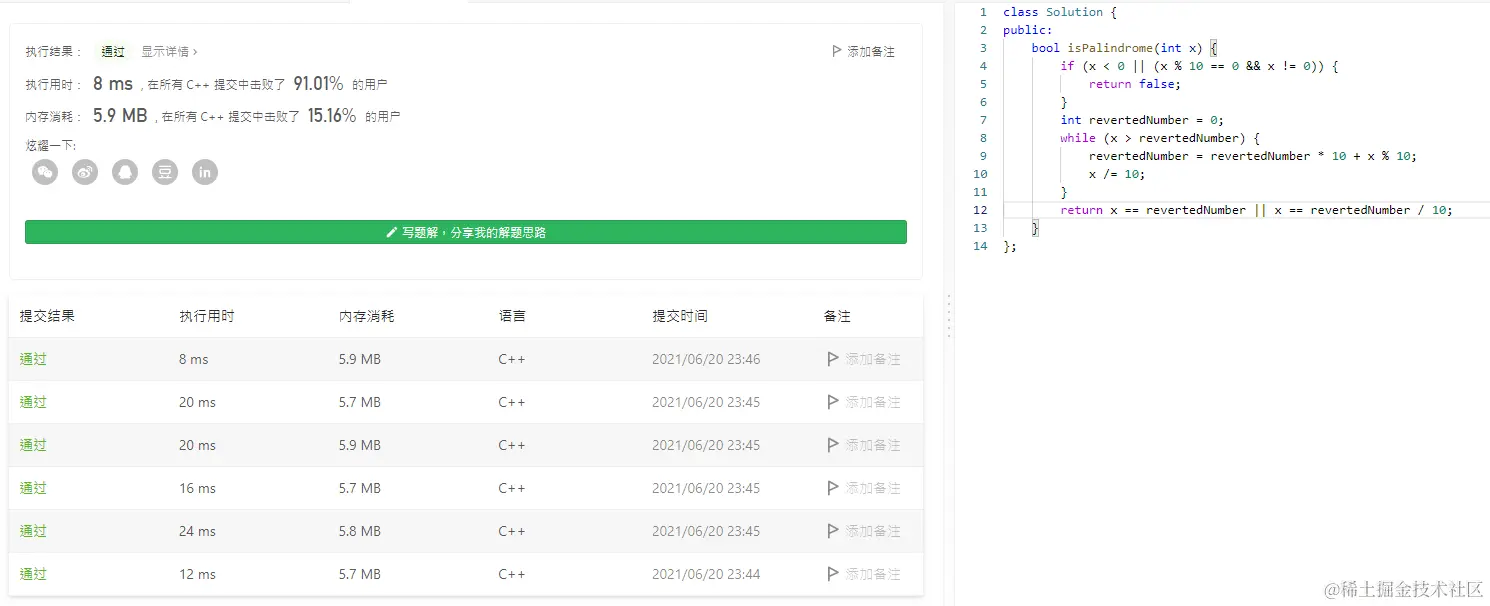Open the 通过 submission with 20 ms and 5.7 MB
This screenshot has width=1490, height=606.
tap(33, 402)
